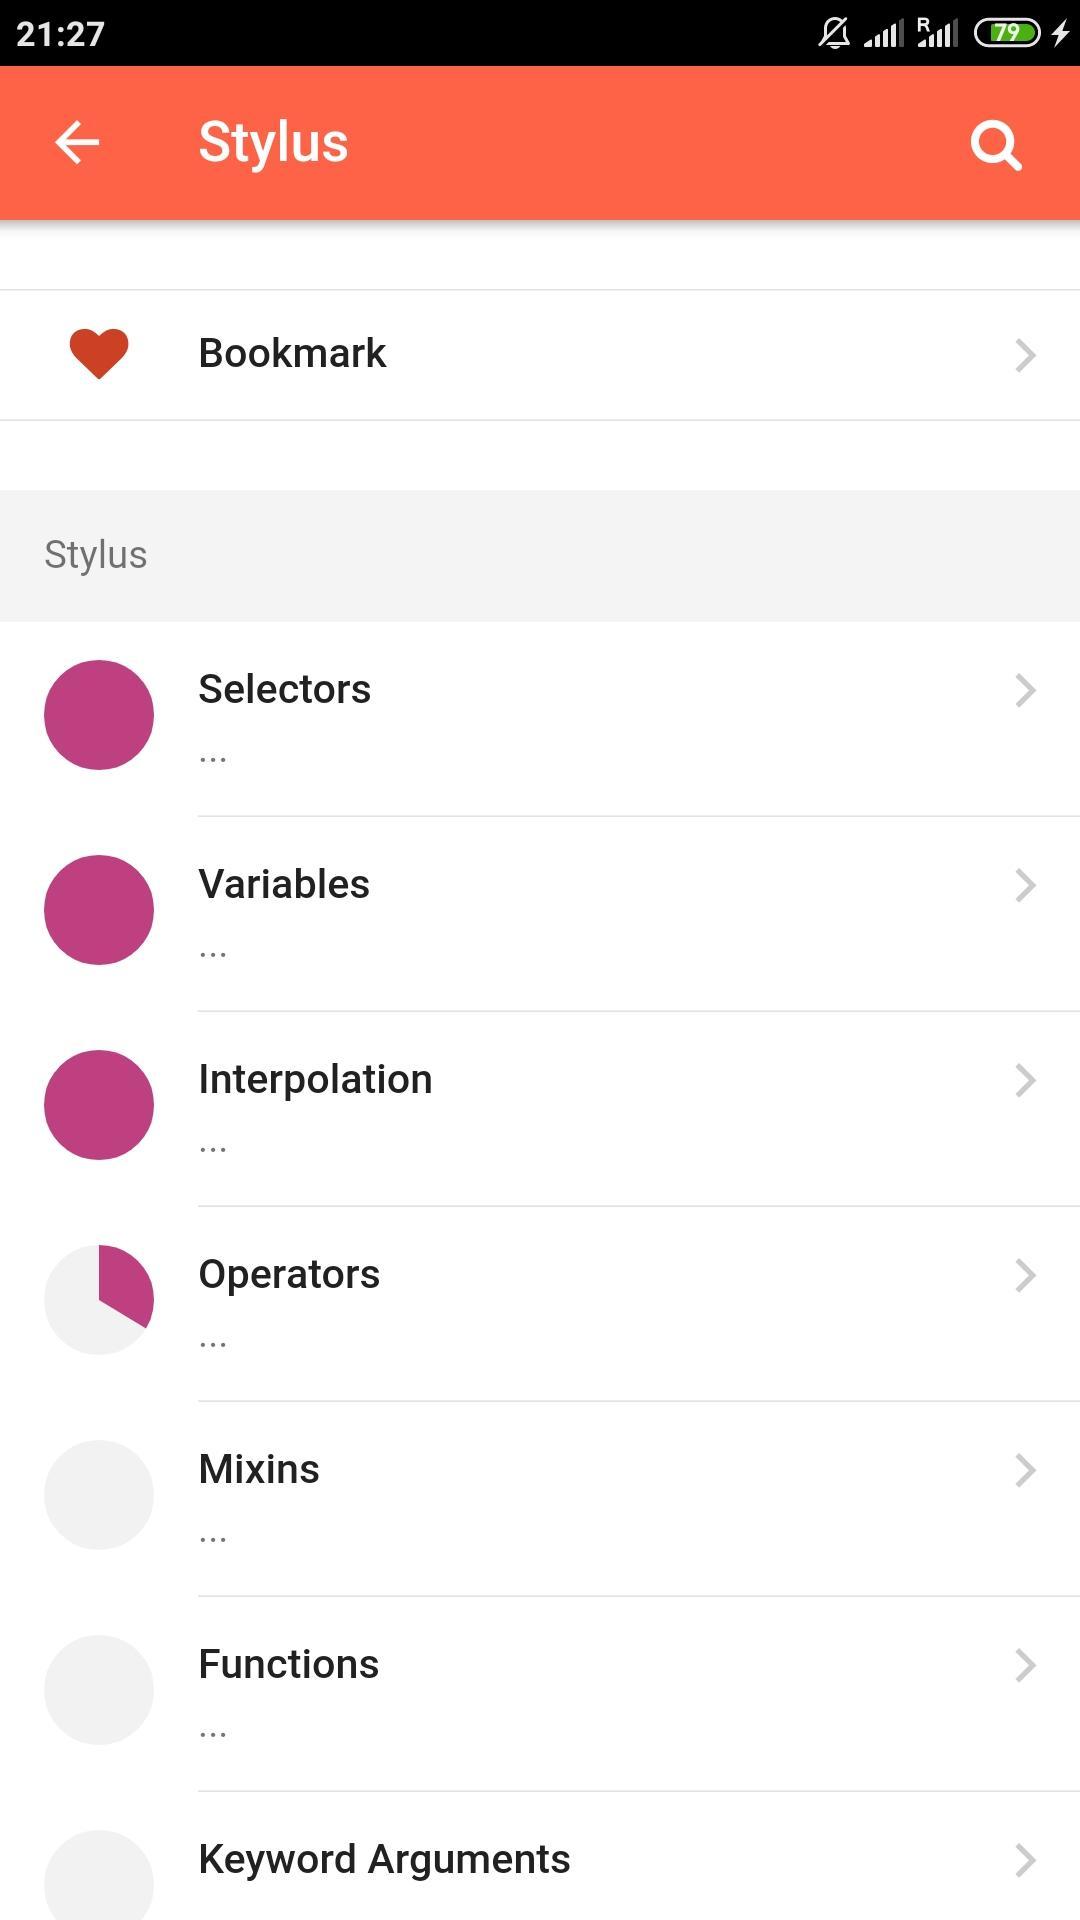Tap the empty Mixins progress circle
The height and width of the screenshot is (1920, 1080).
99,1495
